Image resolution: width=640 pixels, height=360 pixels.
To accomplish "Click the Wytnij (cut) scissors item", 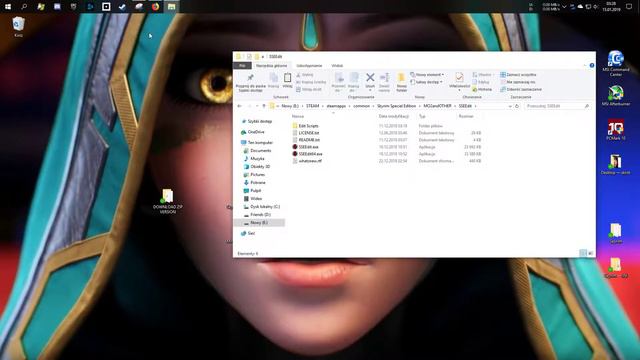I will tap(305, 75).
